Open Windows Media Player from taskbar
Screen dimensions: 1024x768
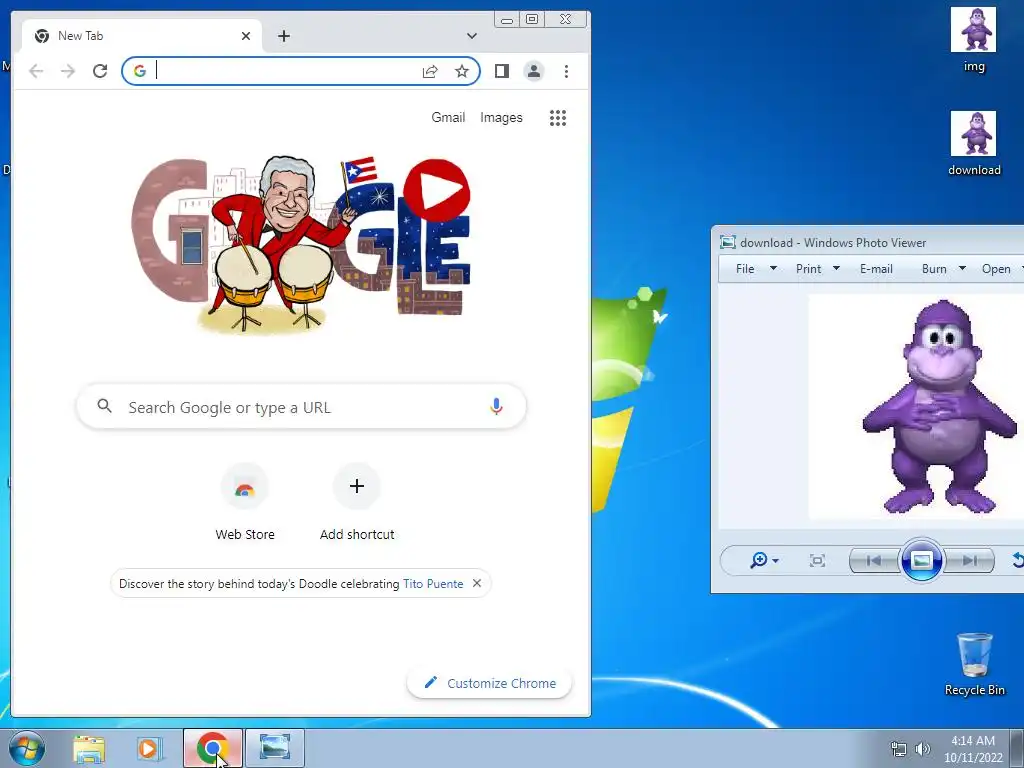coord(148,748)
